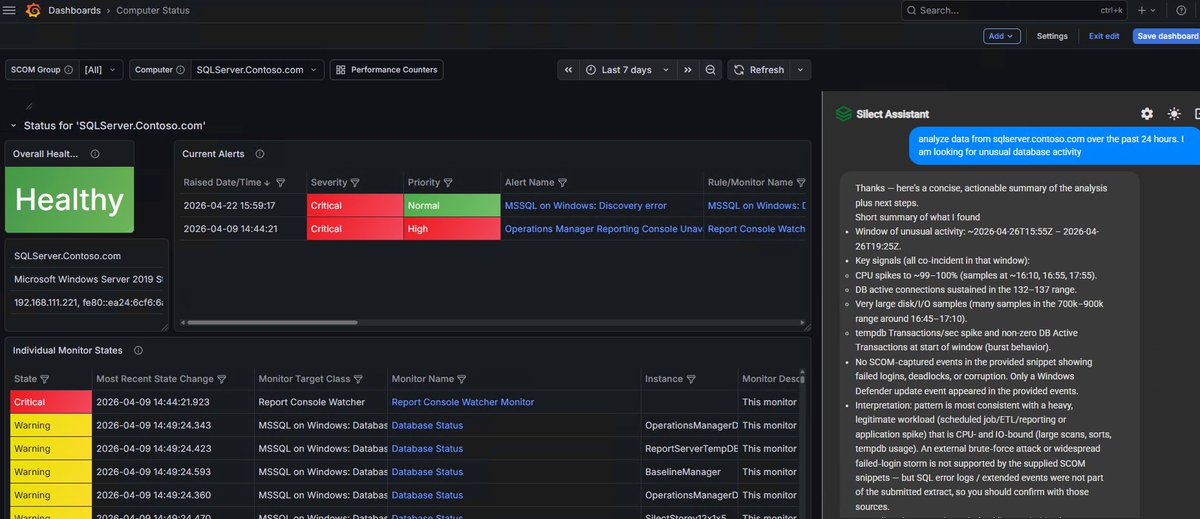Viewport: 1200px width, 519px height.
Task: Show Current Alerts panel info icon
Action: tap(259, 154)
